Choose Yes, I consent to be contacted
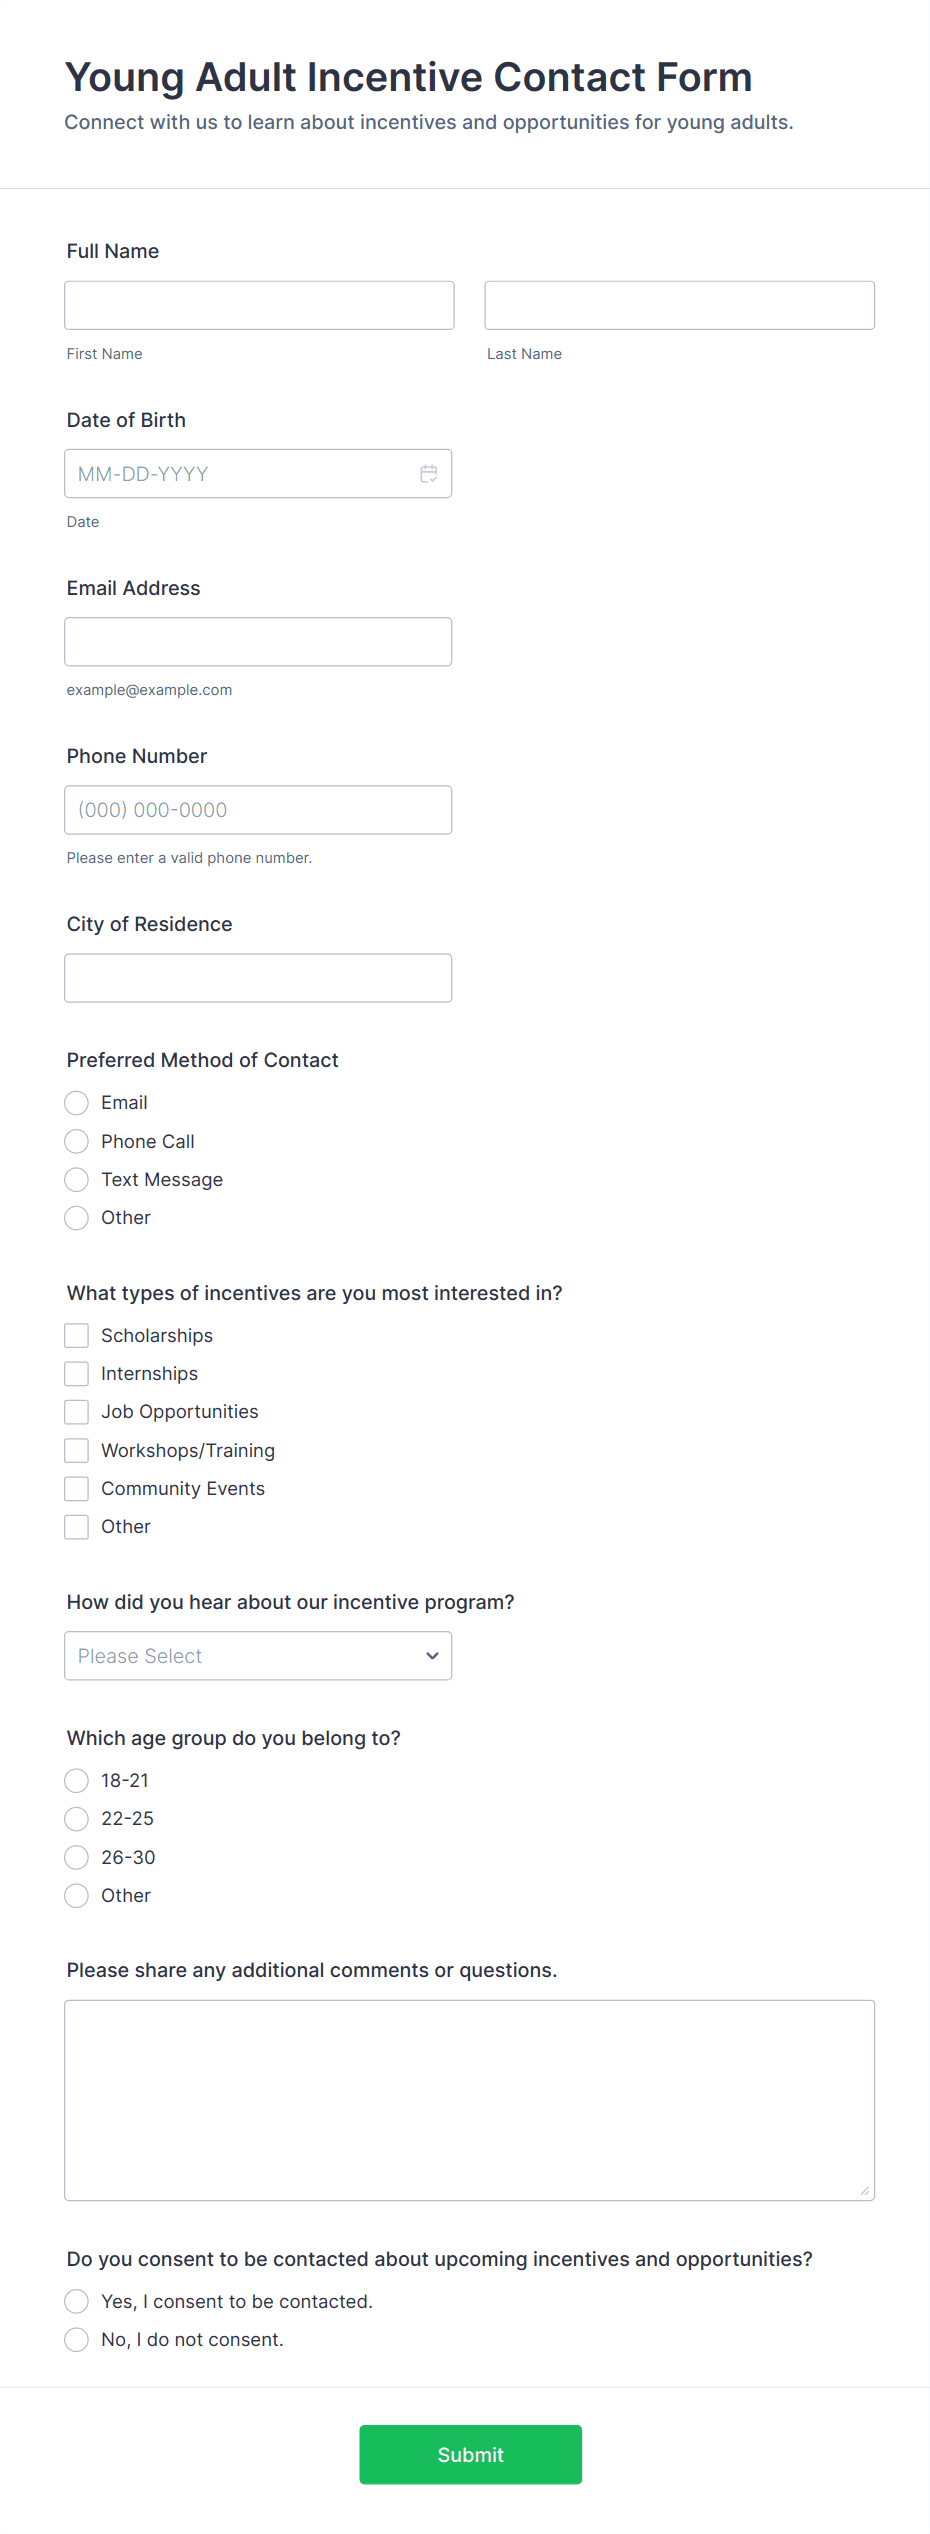This screenshot has height=2534, width=930. (77, 2302)
